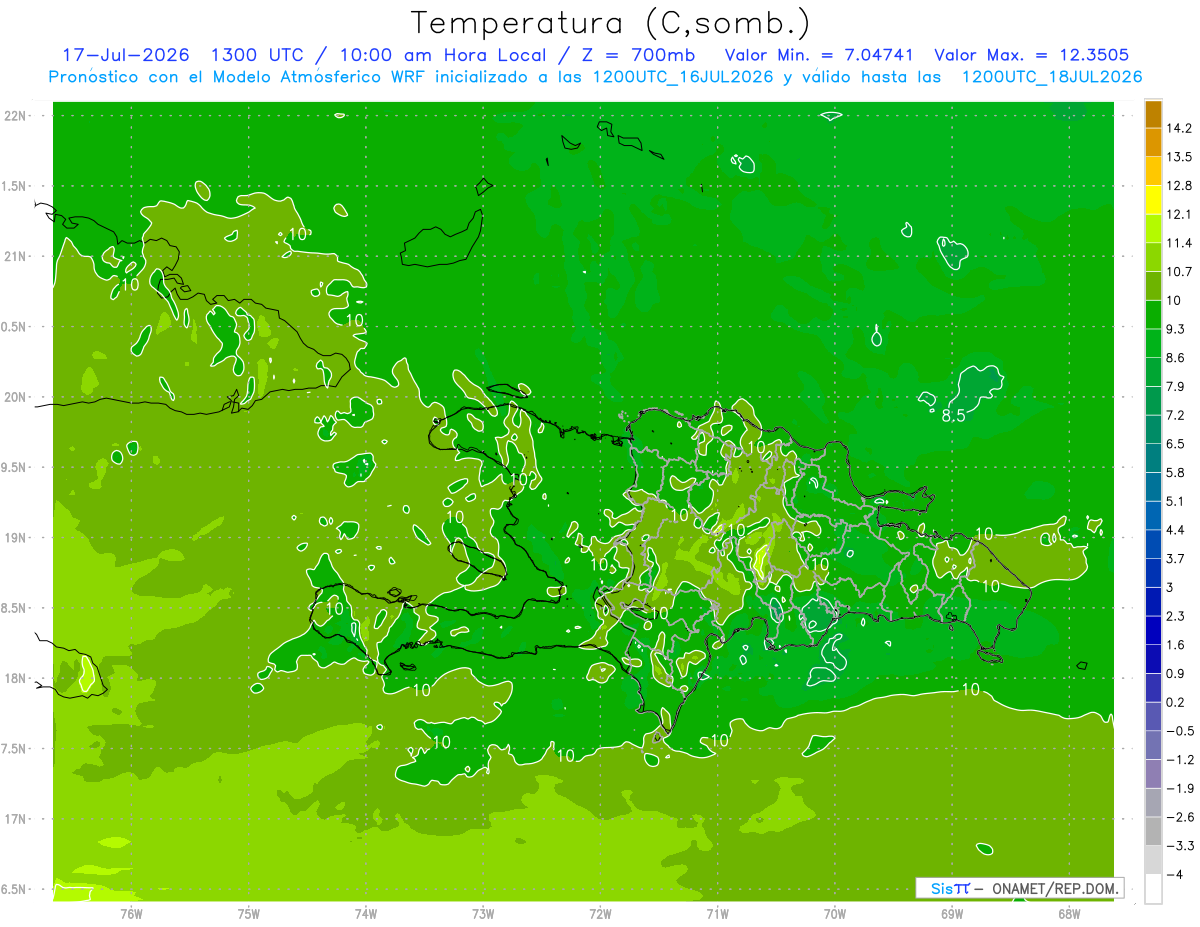Click the '70W' longitude axis label
1200x927 pixels.
click(x=834, y=913)
